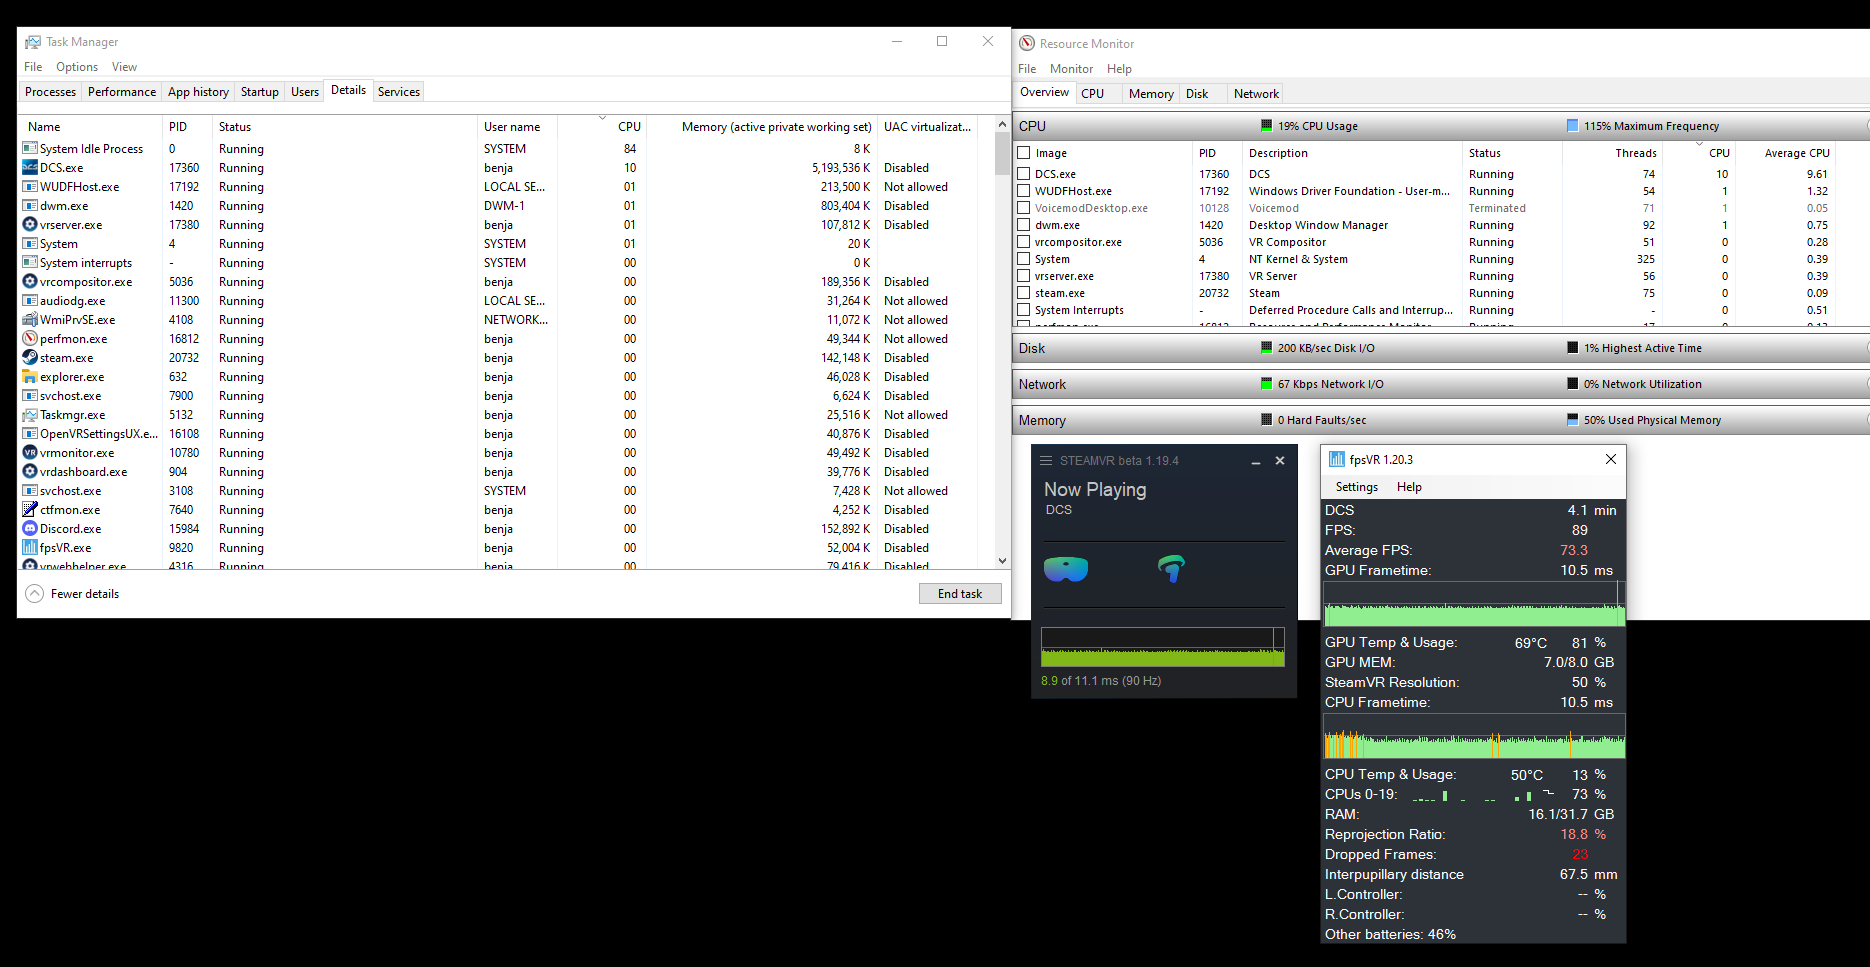The image size is (1870, 967).
Task: Click the DCS.exe process icon in Task Manager
Action: click(30, 168)
